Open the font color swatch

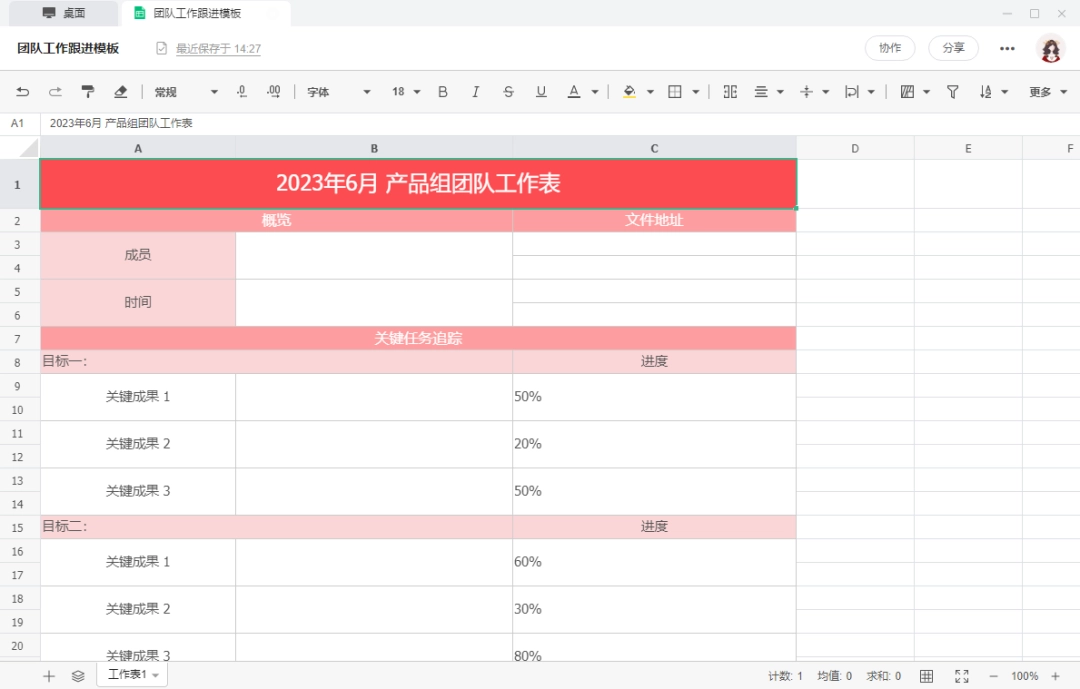pyautogui.click(x=575, y=91)
